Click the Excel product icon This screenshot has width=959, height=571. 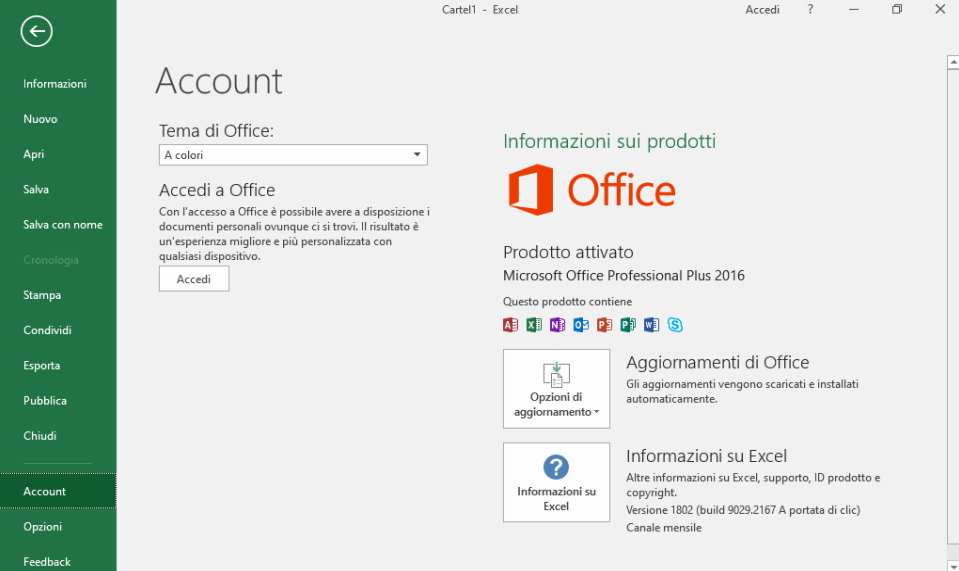pos(534,325)
